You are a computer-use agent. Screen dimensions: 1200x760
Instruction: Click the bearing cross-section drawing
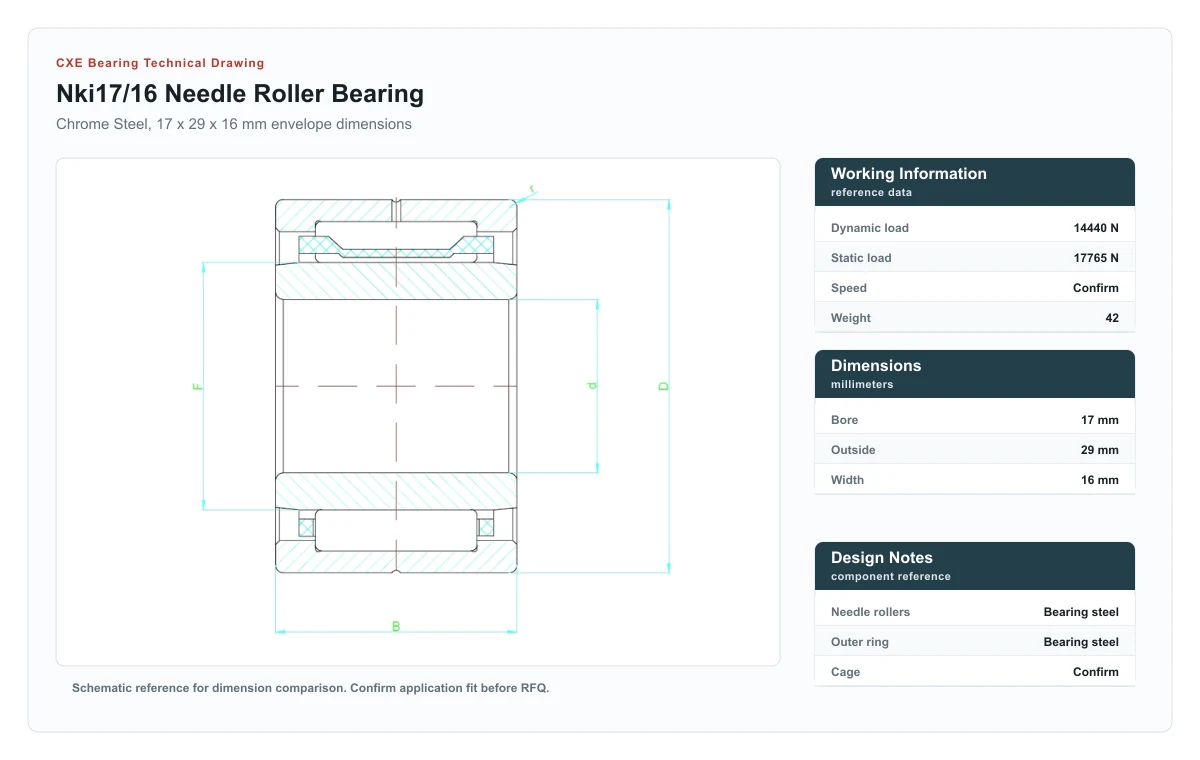tap(418, 412)
